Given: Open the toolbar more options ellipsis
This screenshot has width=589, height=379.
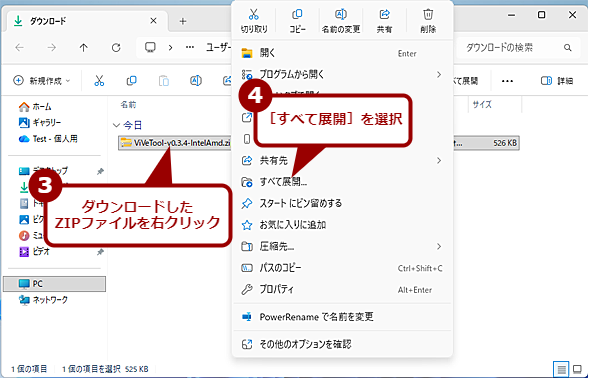Looking at the screenshot, I should [507, 81].
